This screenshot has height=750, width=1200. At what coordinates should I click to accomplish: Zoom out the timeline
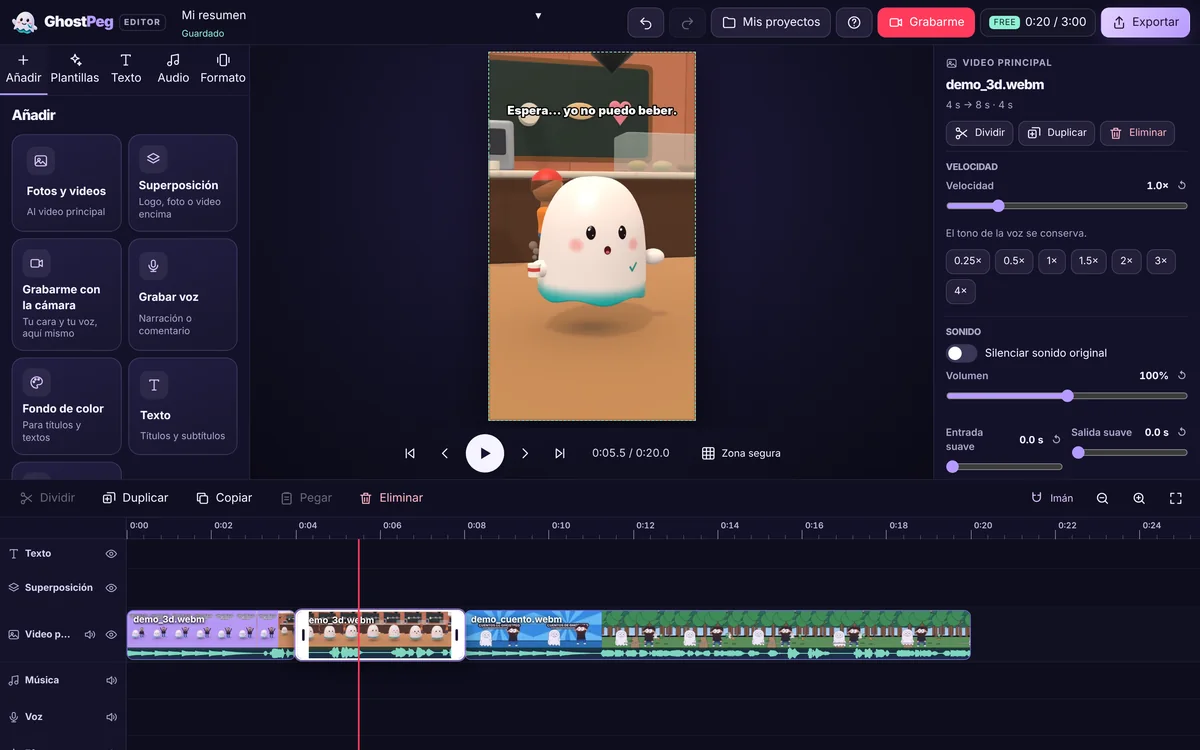point(1102,498)
